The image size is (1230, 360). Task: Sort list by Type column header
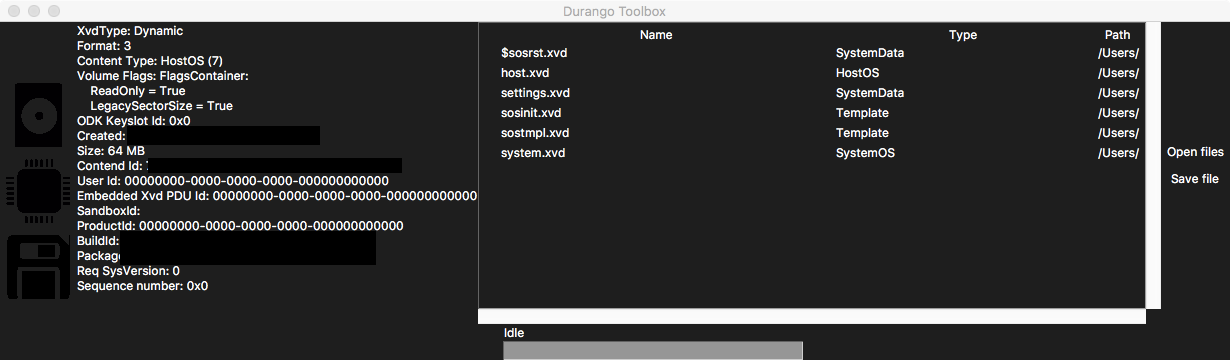[963, 35]
